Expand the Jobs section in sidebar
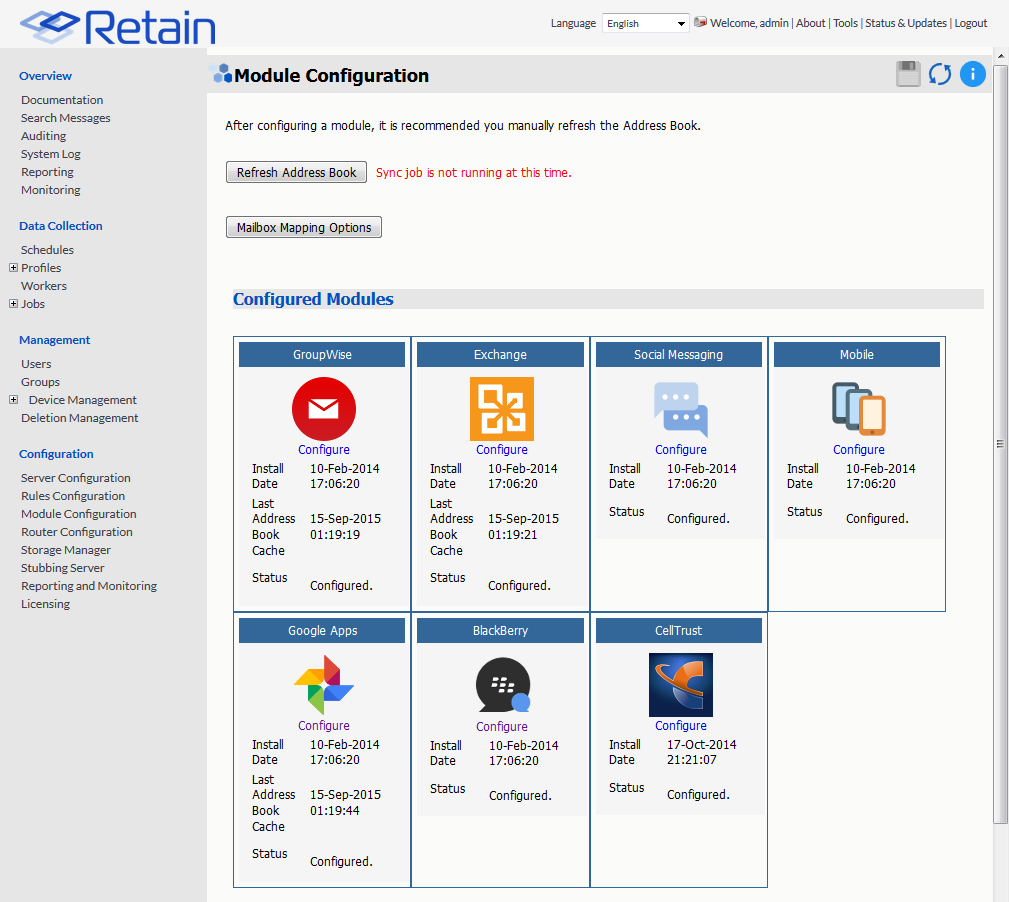The image size is (1009, 902). pyautogui.click(x=11, y=303)
